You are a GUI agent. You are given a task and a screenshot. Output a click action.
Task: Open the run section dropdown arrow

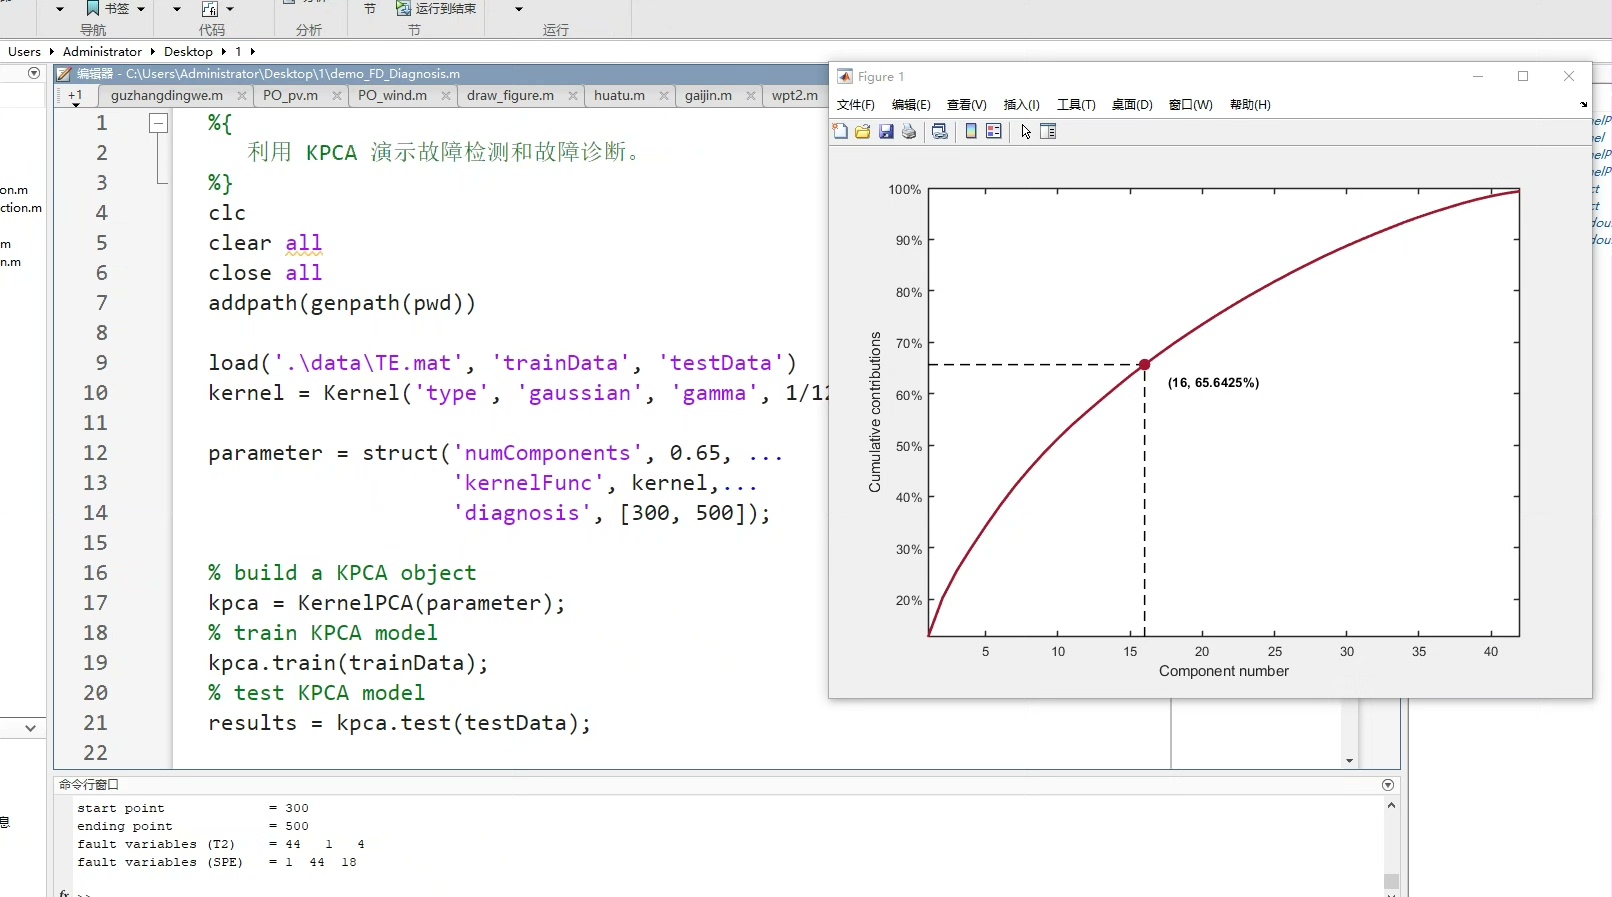click(x=518, y=9)
